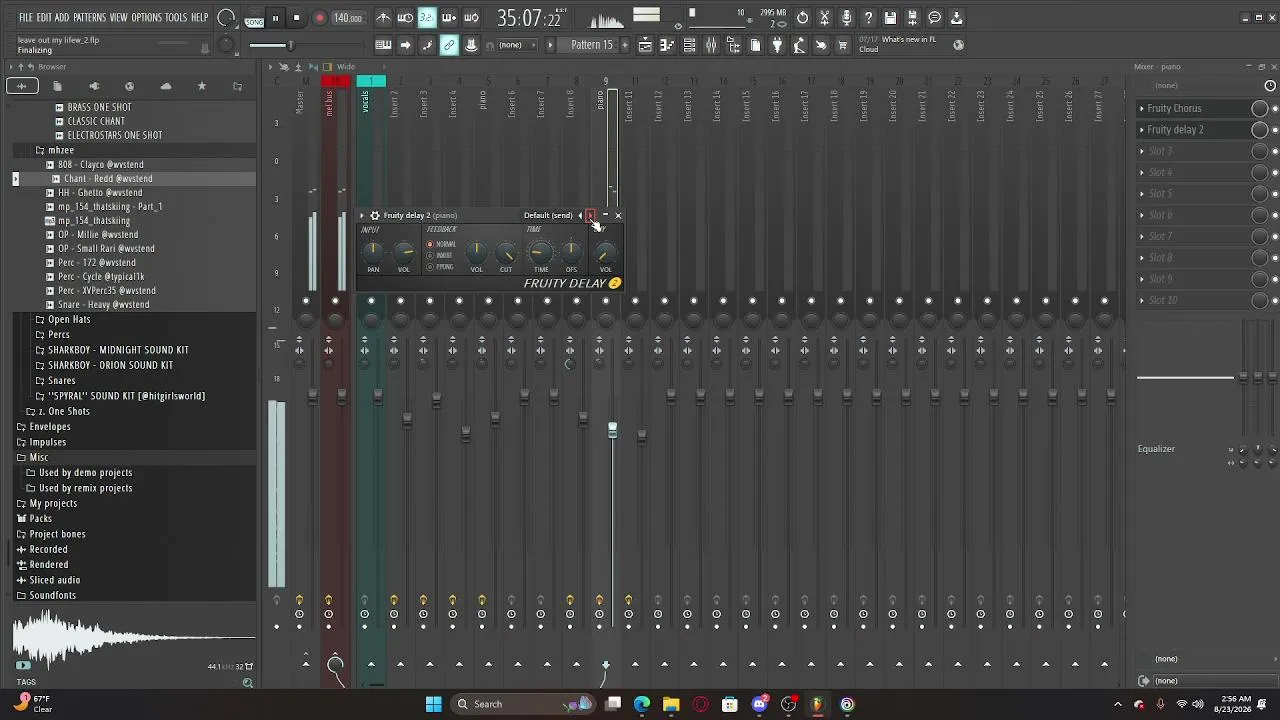The height and width of the screenshot is (720, 1280).
Task: Click the Windows taskbar Search box
Action: [x=525, y=704]
